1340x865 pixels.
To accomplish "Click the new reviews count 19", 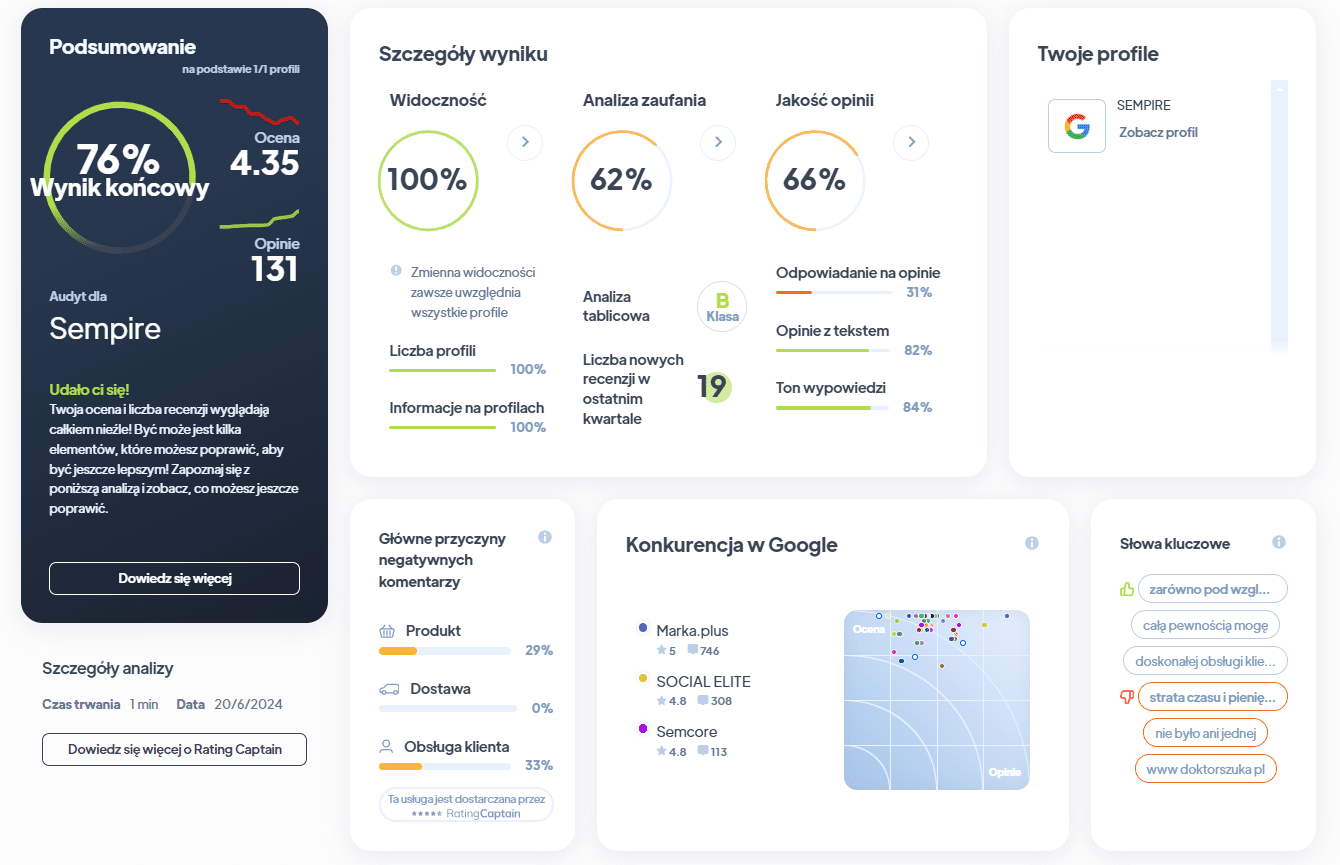I will [x=712, y=387].
